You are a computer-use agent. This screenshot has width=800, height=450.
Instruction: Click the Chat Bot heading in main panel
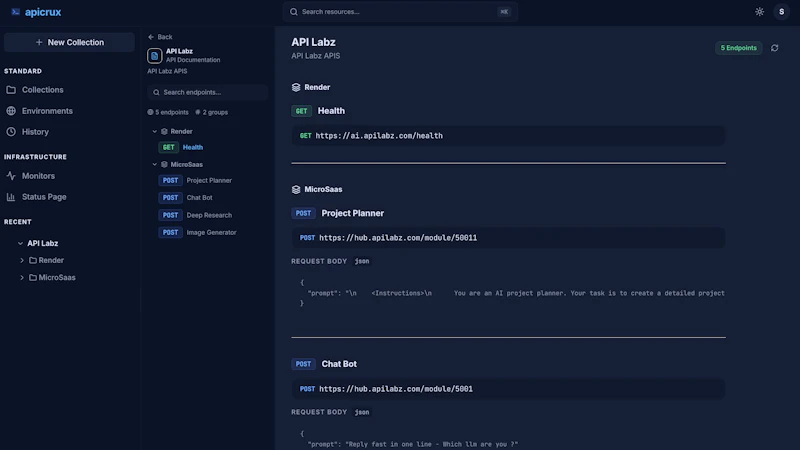click(x=339, y=364)
